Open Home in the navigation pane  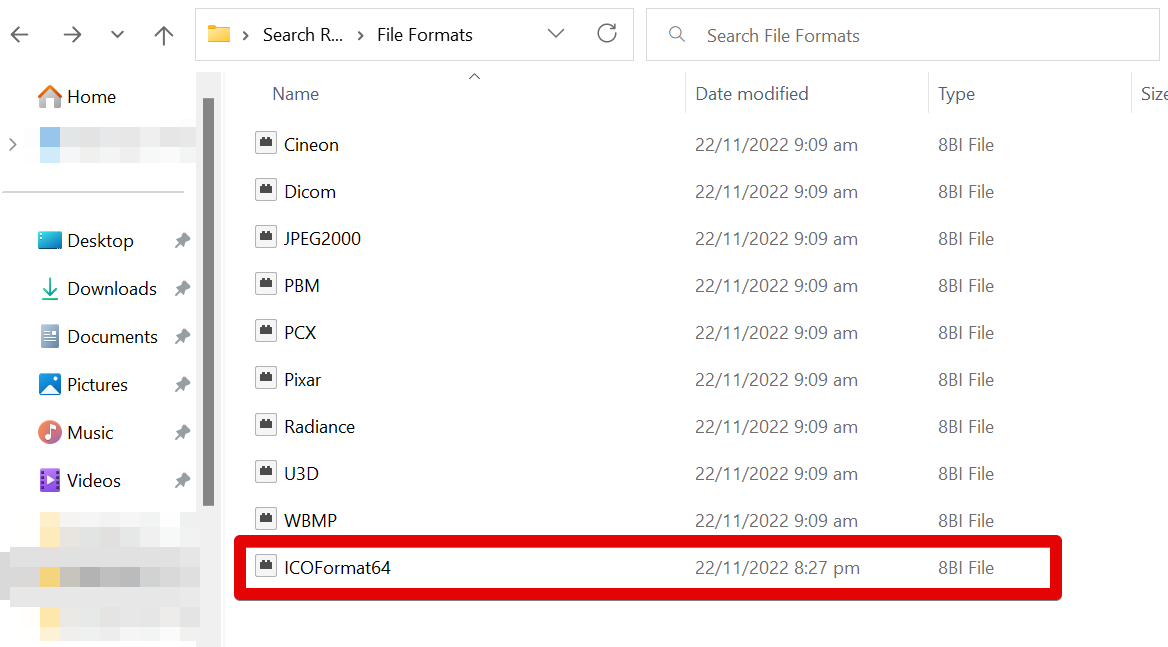(x=90, y=97)
